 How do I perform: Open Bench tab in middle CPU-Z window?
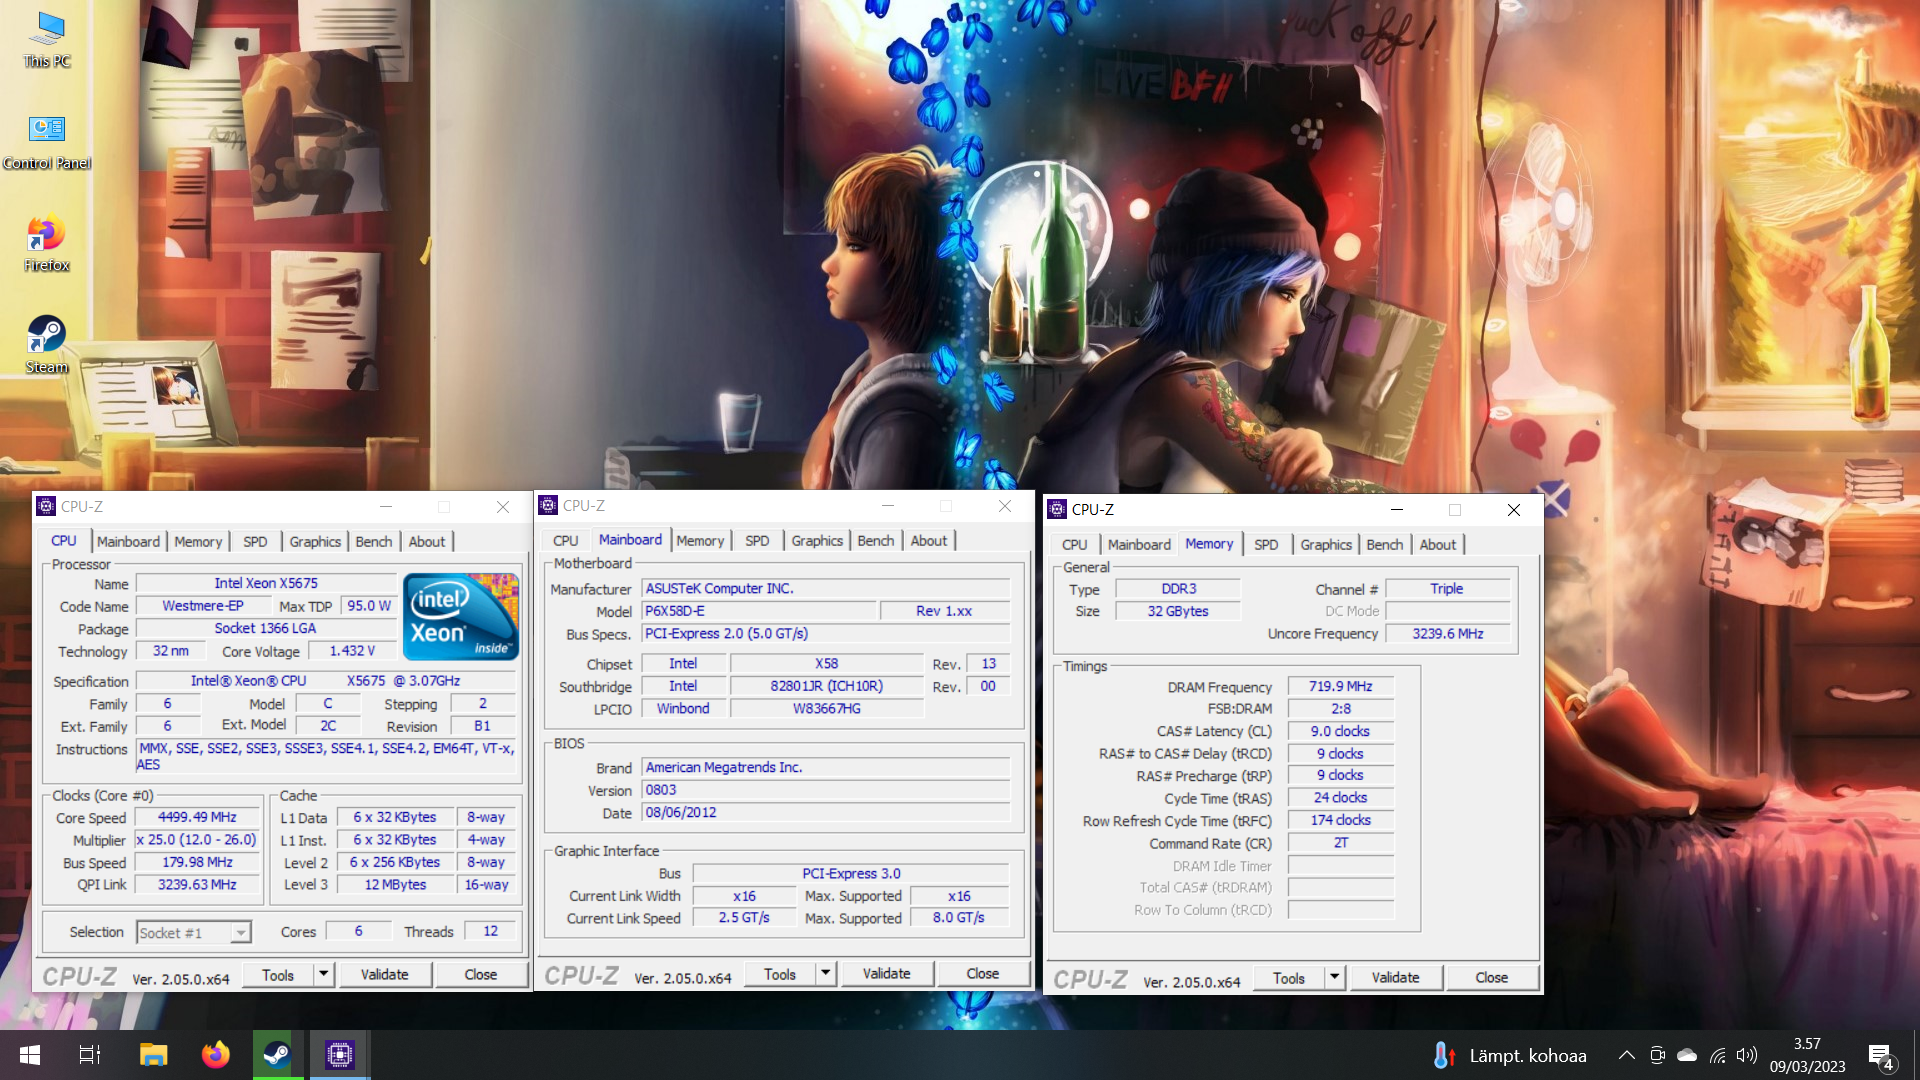tap(876, 540)
